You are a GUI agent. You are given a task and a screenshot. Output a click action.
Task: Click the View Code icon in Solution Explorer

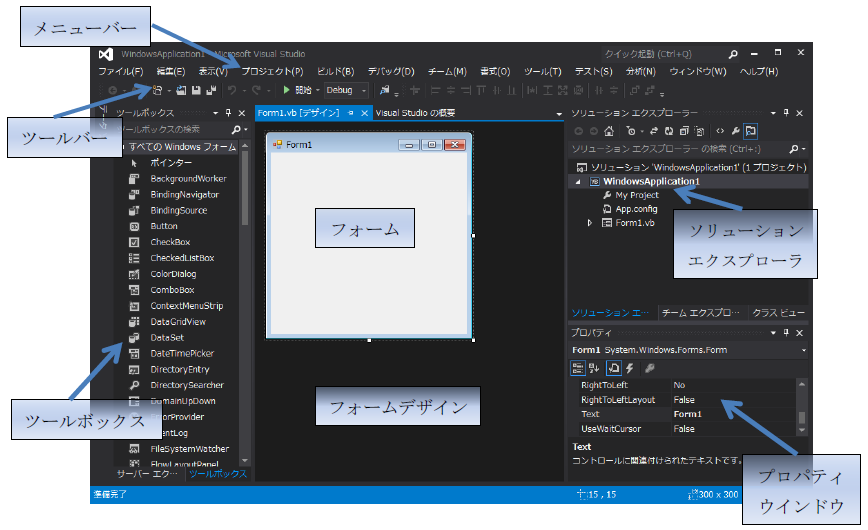(718, 131)
